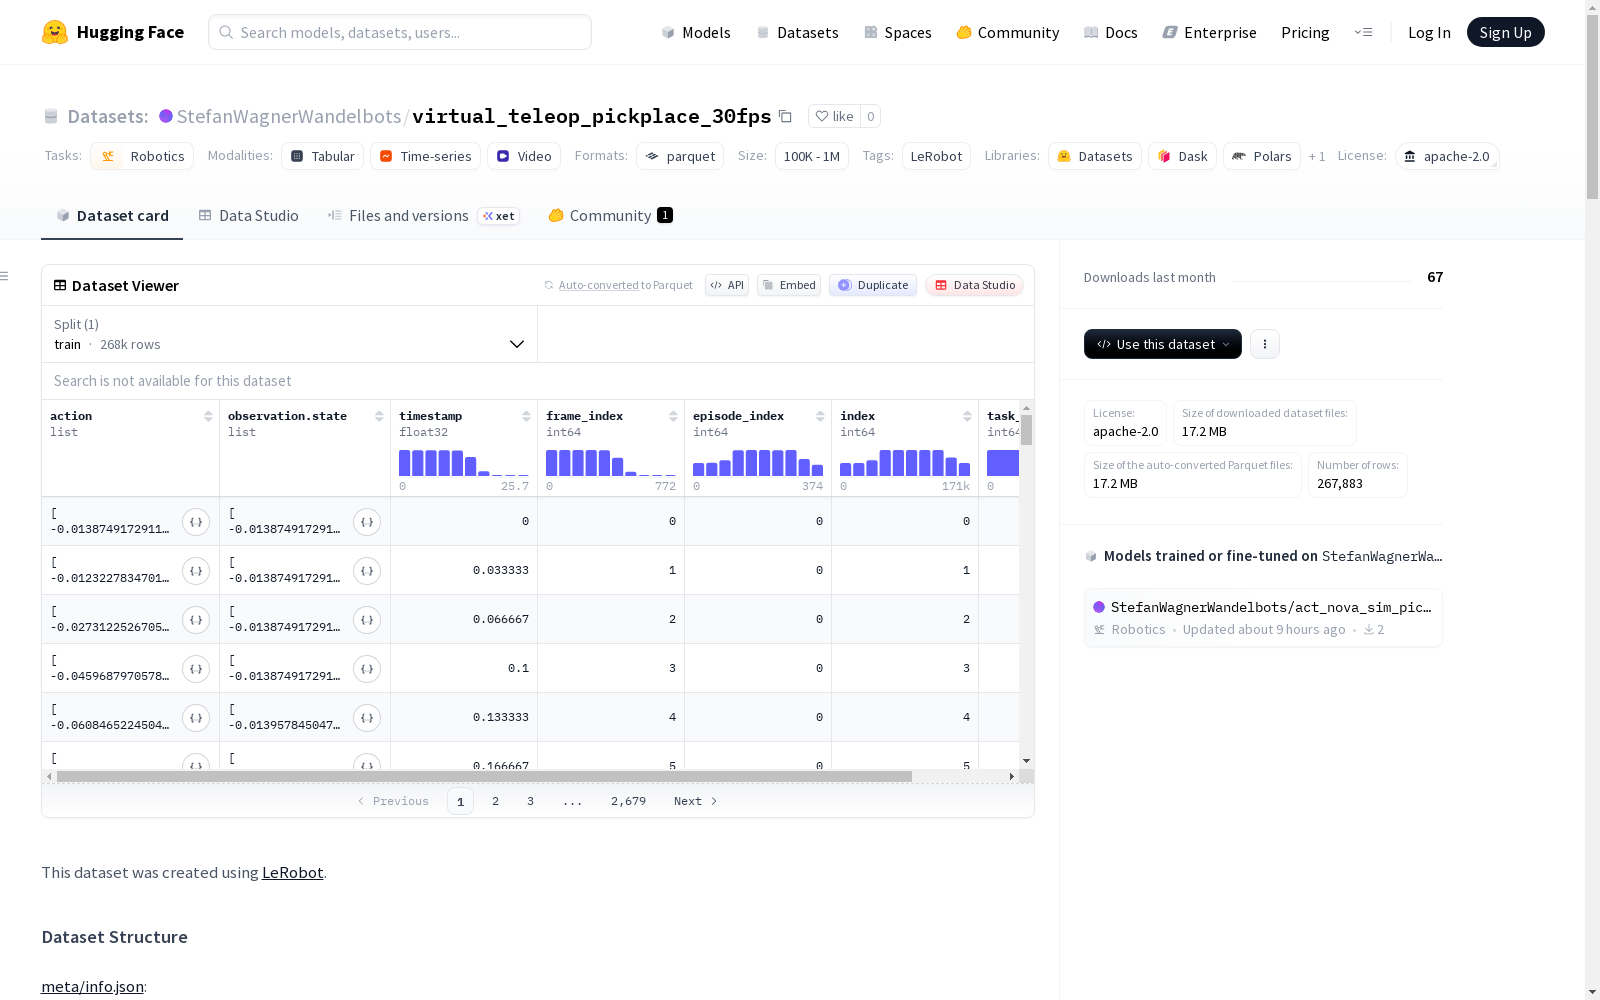
Task: Open the left sidebar table of contents icon
Action: (5, 276)
